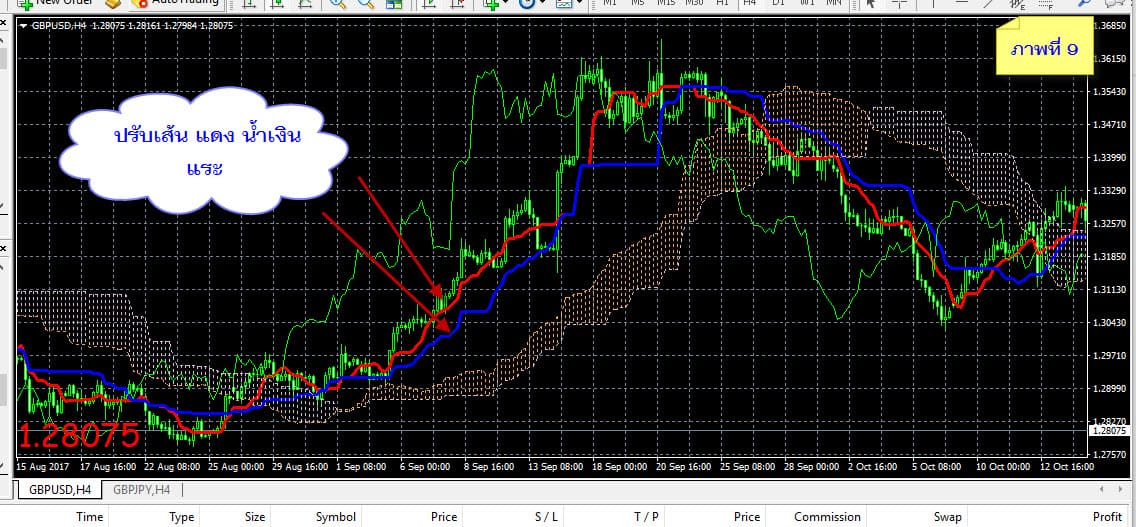Tile the chart windows
The image size is (1136, 527).
point(394,4)
